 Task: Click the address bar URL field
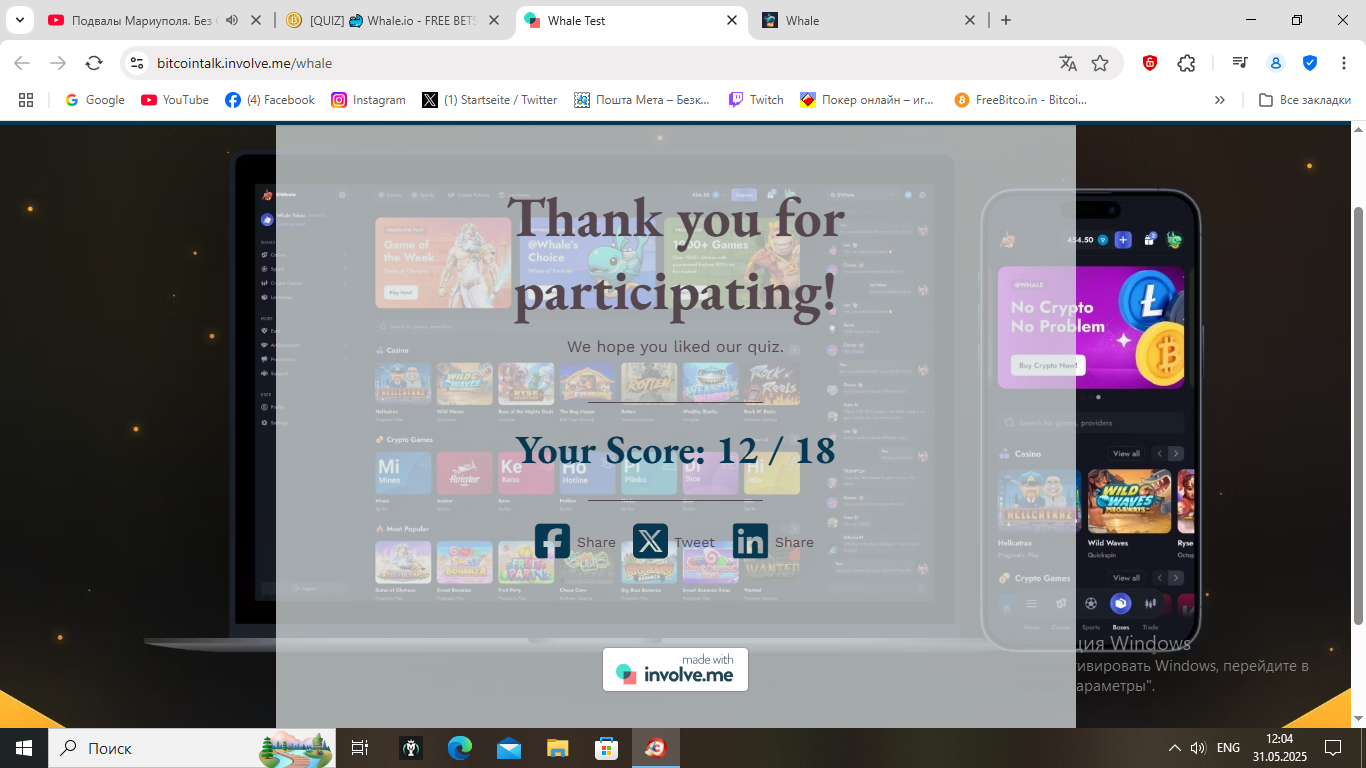tap(600, 63)
